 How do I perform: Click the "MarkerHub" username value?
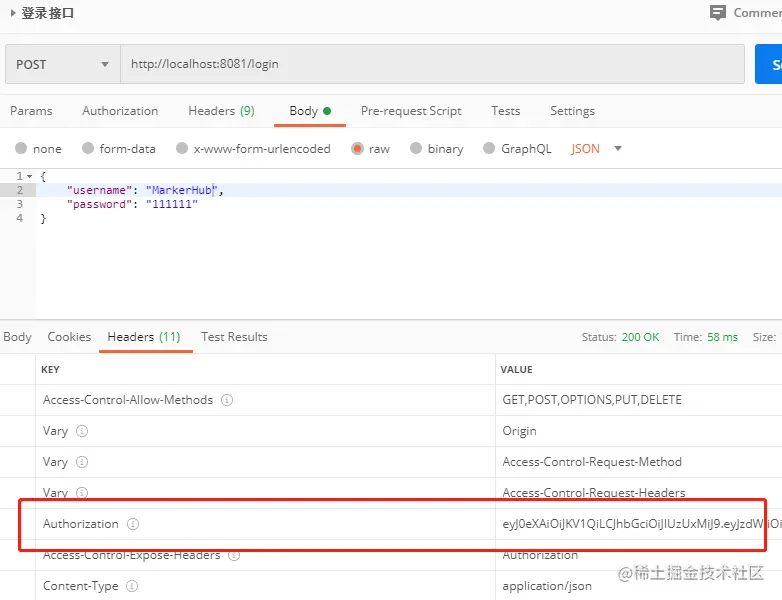(182, 190)
